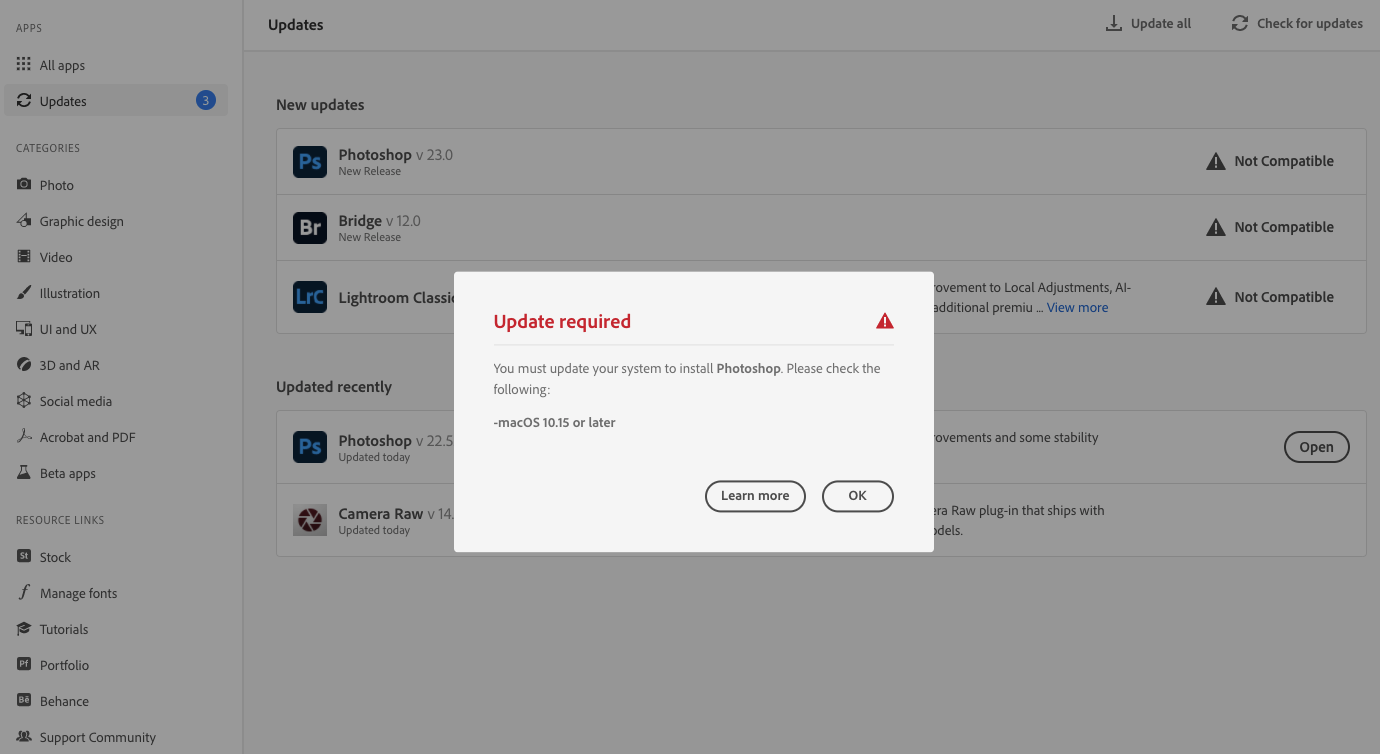Click the Updates page title
This screenshot has height=754, width=1380.
(296, 24)
